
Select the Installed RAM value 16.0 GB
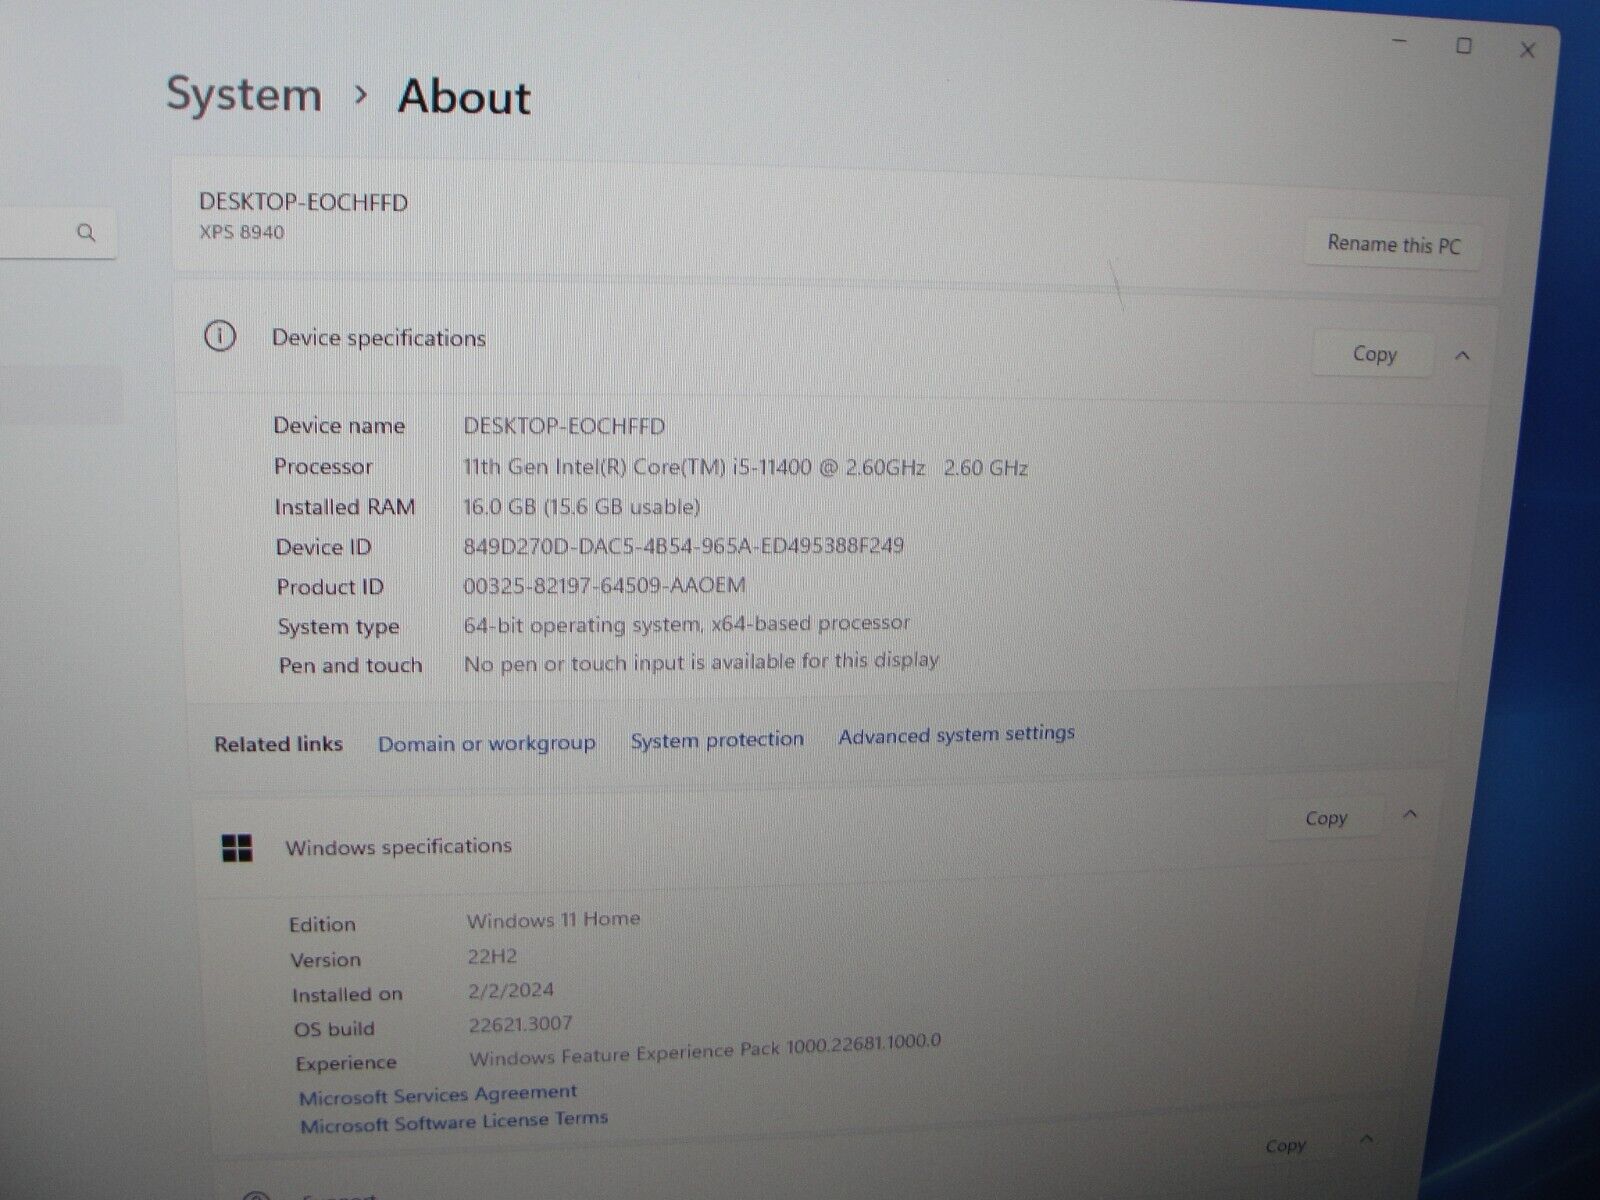tap(581, 507)
